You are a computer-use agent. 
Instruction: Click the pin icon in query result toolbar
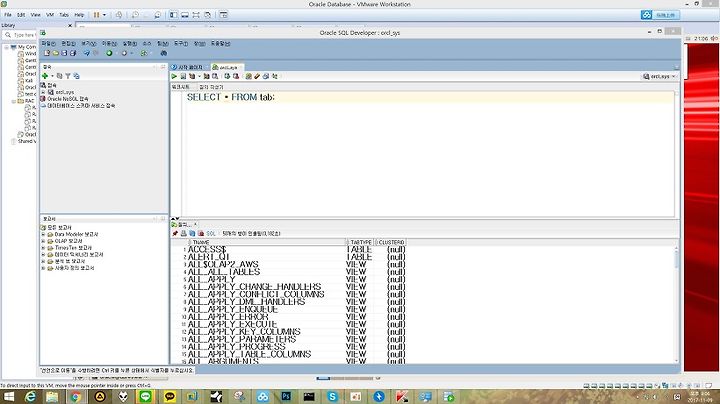175,234
